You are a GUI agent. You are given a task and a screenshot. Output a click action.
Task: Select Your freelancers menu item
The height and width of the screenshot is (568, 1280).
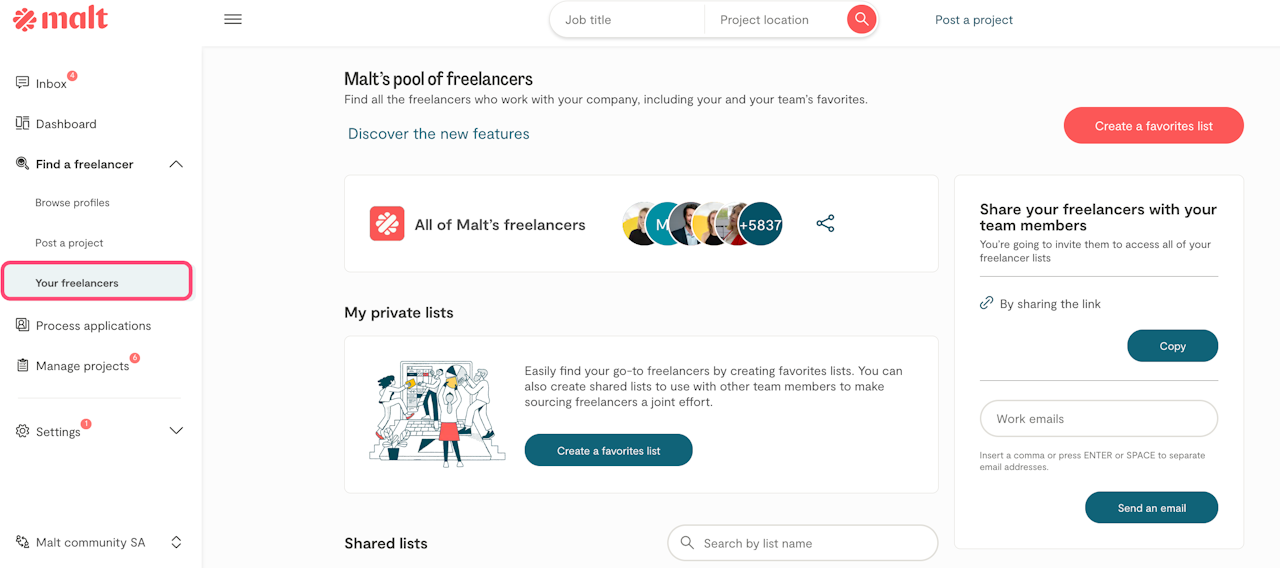(x=77, y=283)
